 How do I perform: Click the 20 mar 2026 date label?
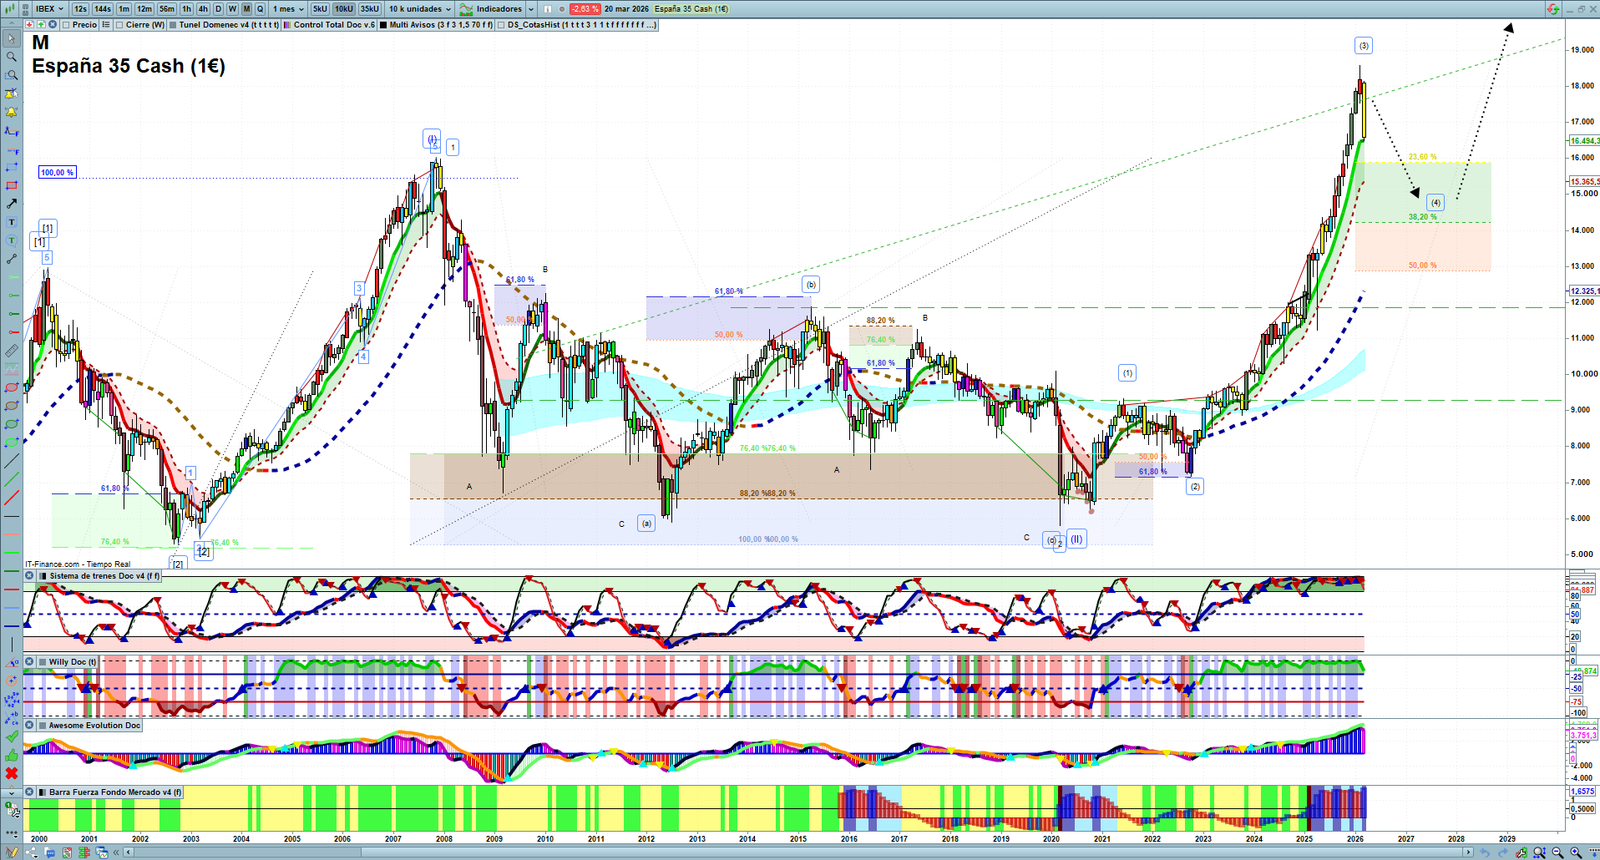[626, 9]
